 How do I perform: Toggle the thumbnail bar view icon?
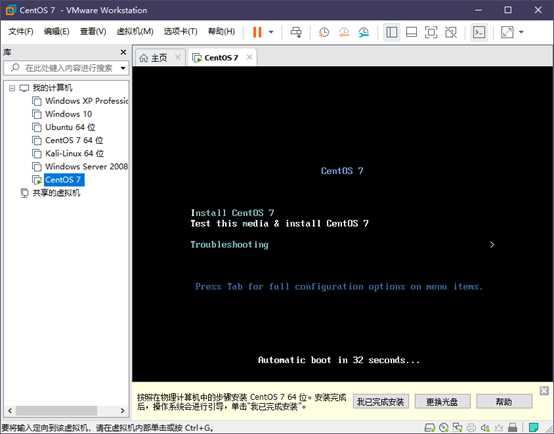click(x=411, y=32)
